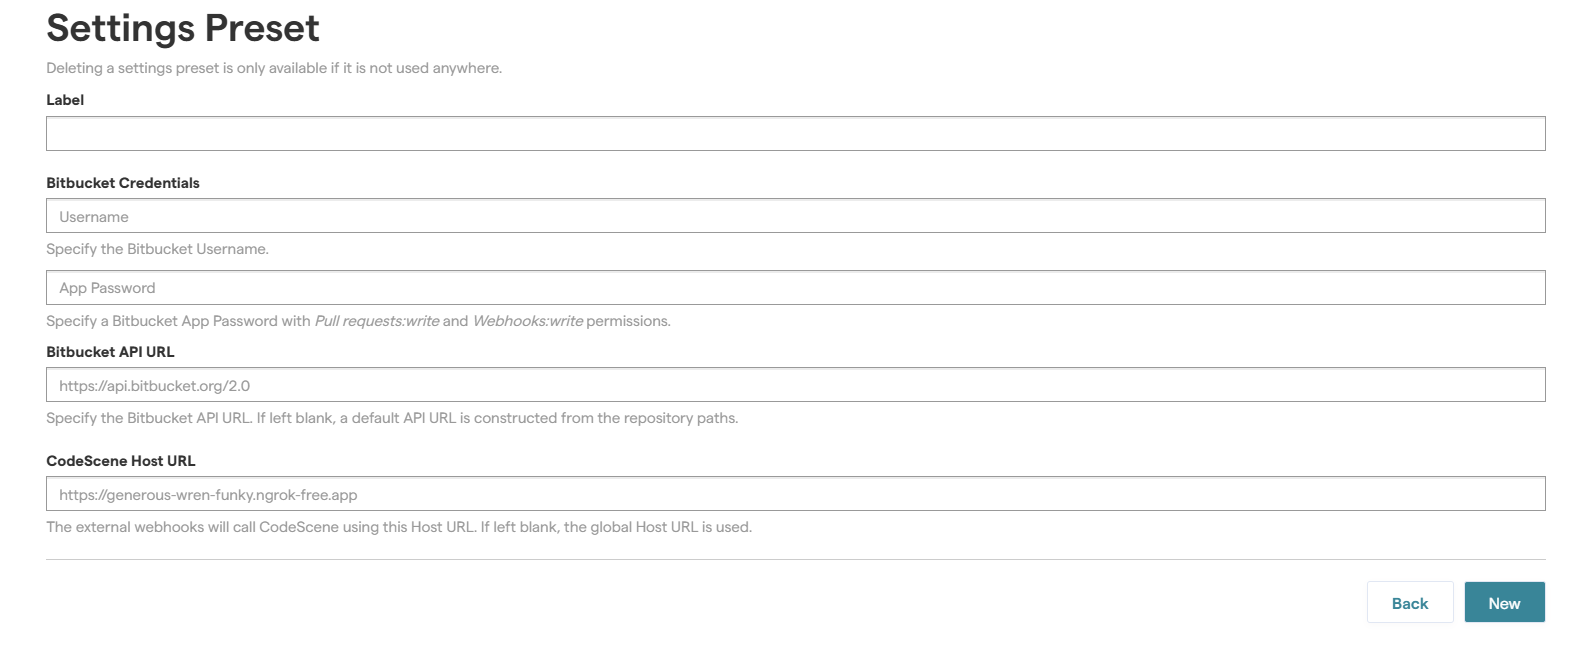Image resolution: width=1594 pixels, height=646 pixels.
Task: Create the preset with the New button
Action: tap(1505, 603)
